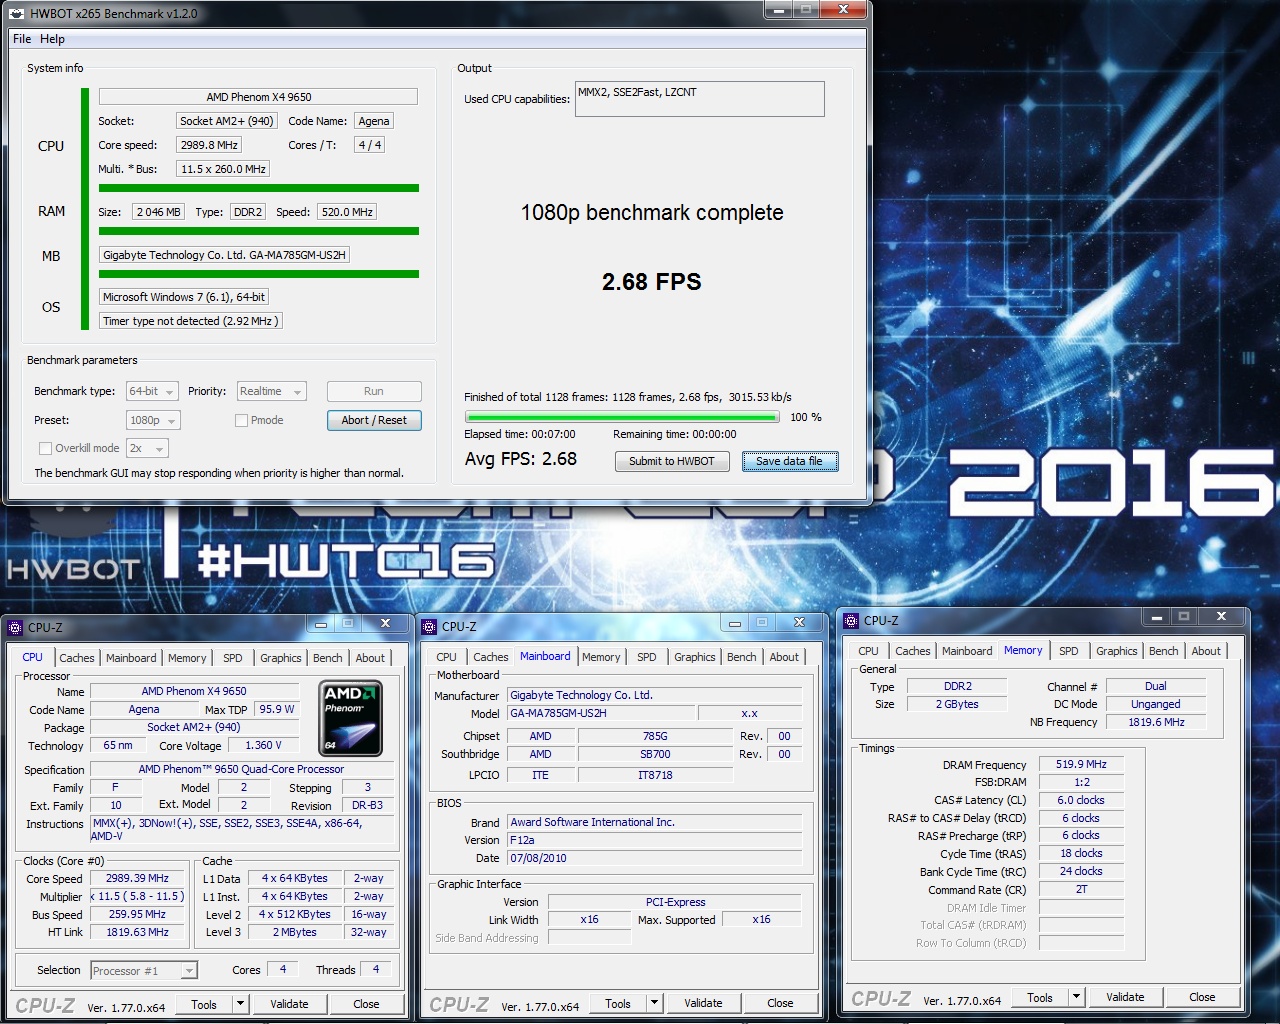Switch to SPD tab in left CPU-Z window
The image size is (1280, 1024).
pos(233,658)
